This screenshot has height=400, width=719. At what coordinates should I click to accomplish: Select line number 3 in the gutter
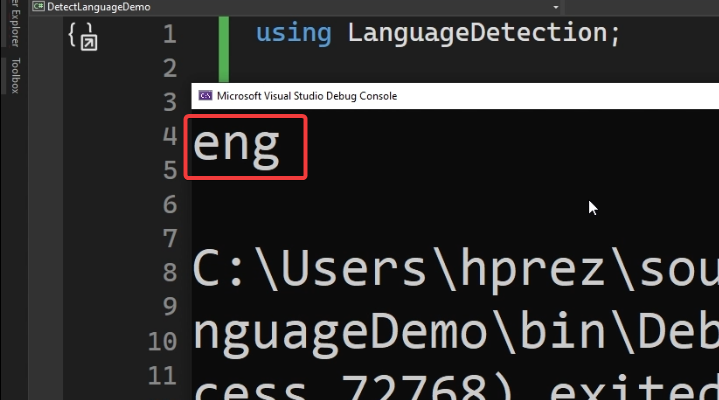167,102
